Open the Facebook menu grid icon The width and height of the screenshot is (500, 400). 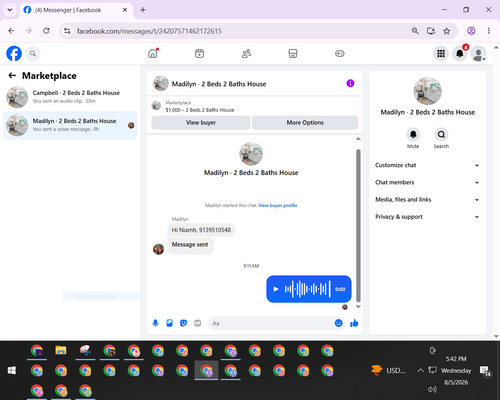click(441, 53)
